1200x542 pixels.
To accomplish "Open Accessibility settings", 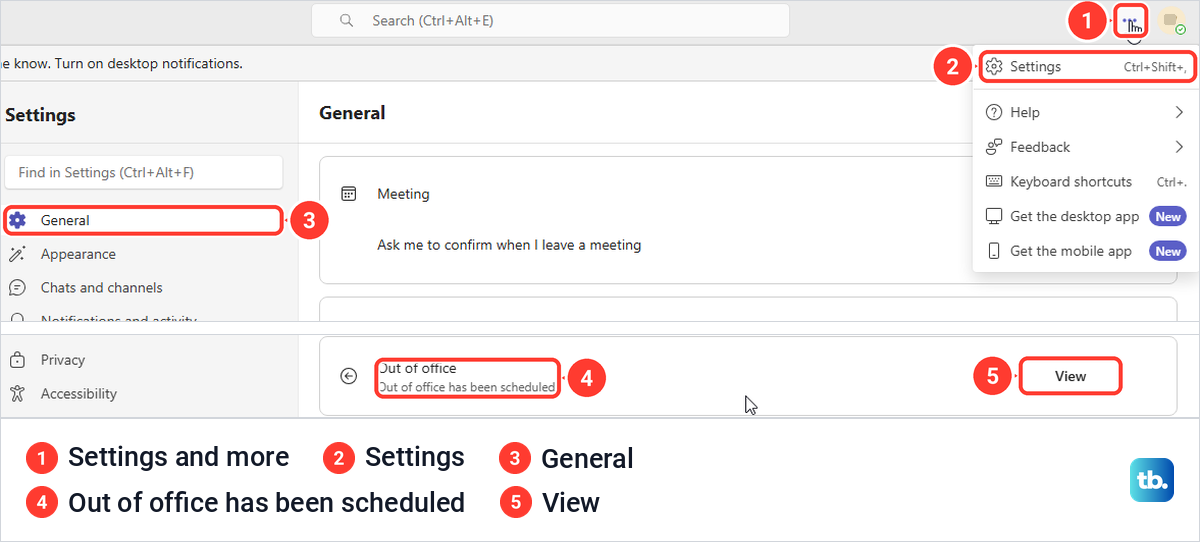I will (144, 394).
